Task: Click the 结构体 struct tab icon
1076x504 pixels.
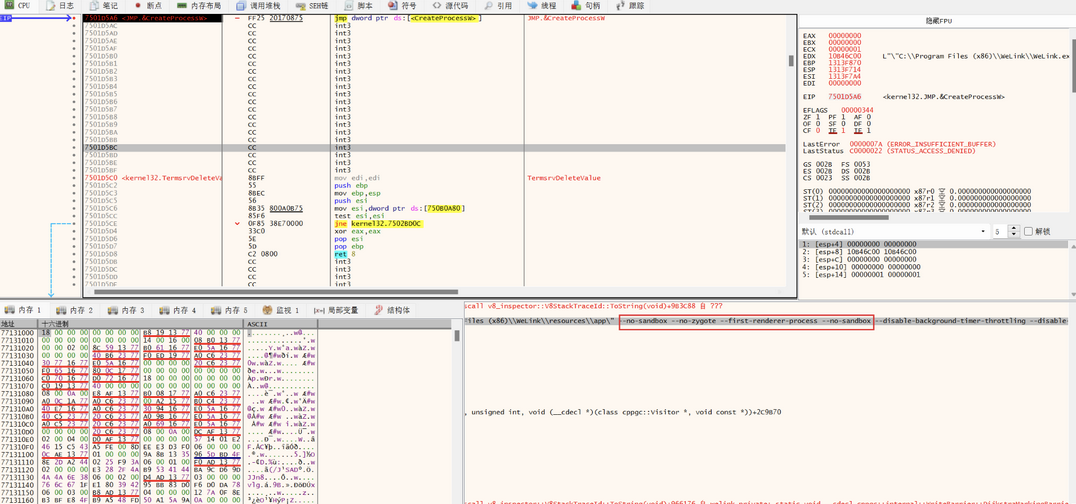Action: point(379,310)
